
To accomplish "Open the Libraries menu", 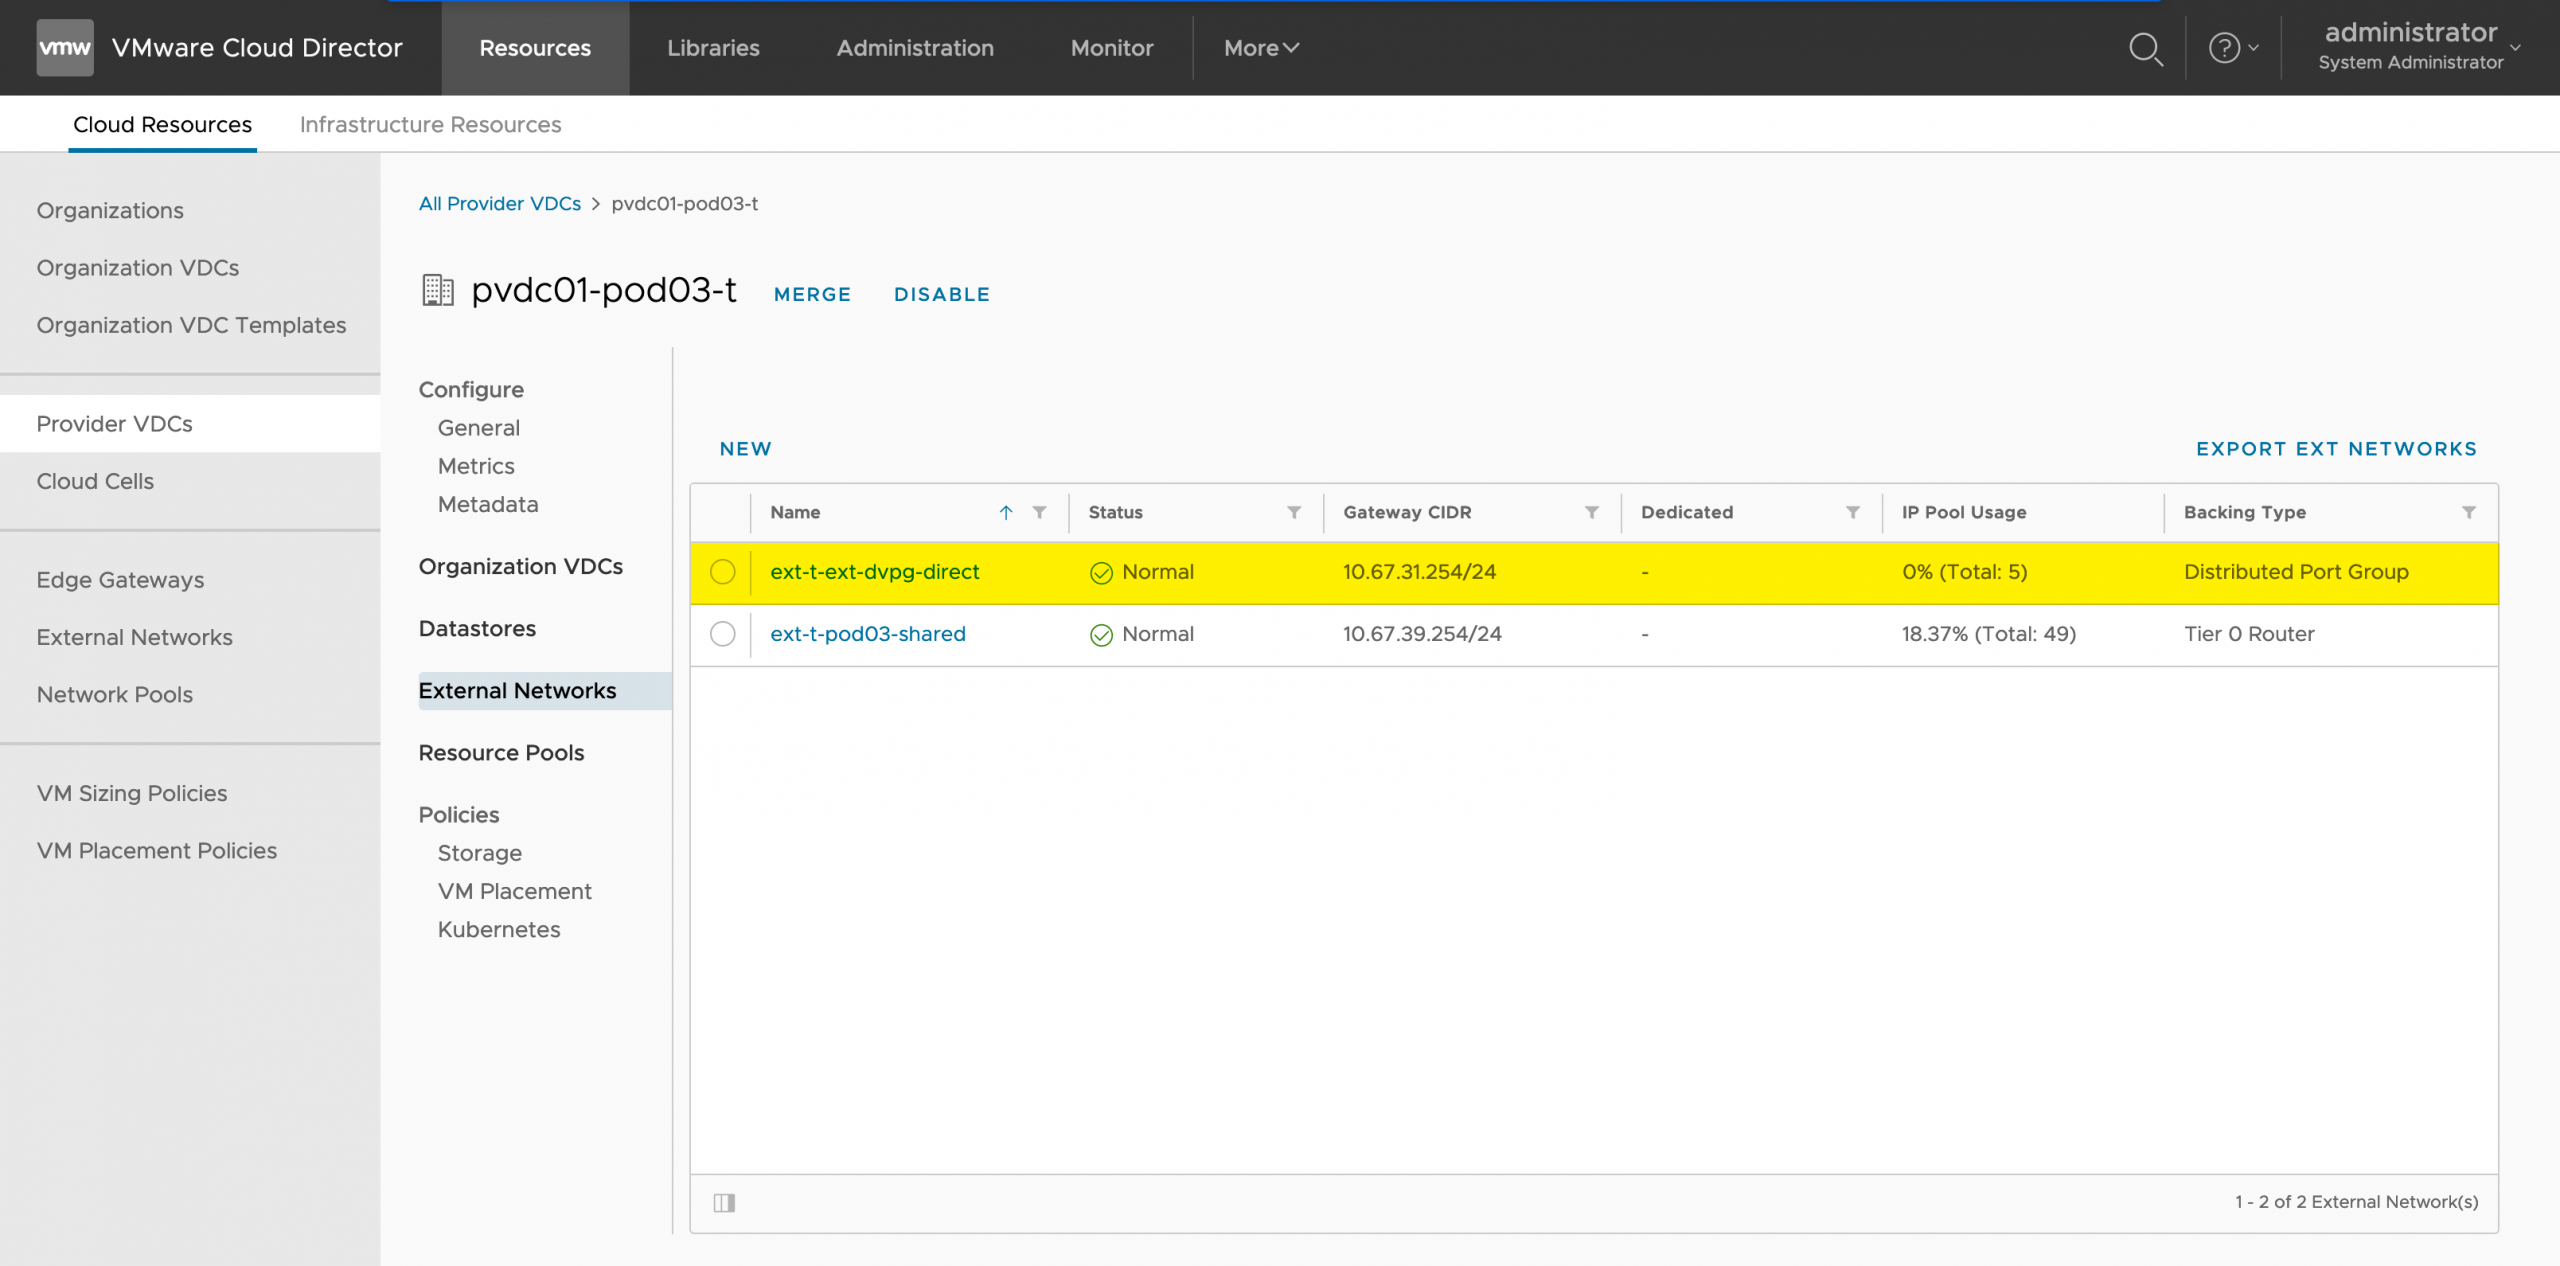I will pos(713,48).
